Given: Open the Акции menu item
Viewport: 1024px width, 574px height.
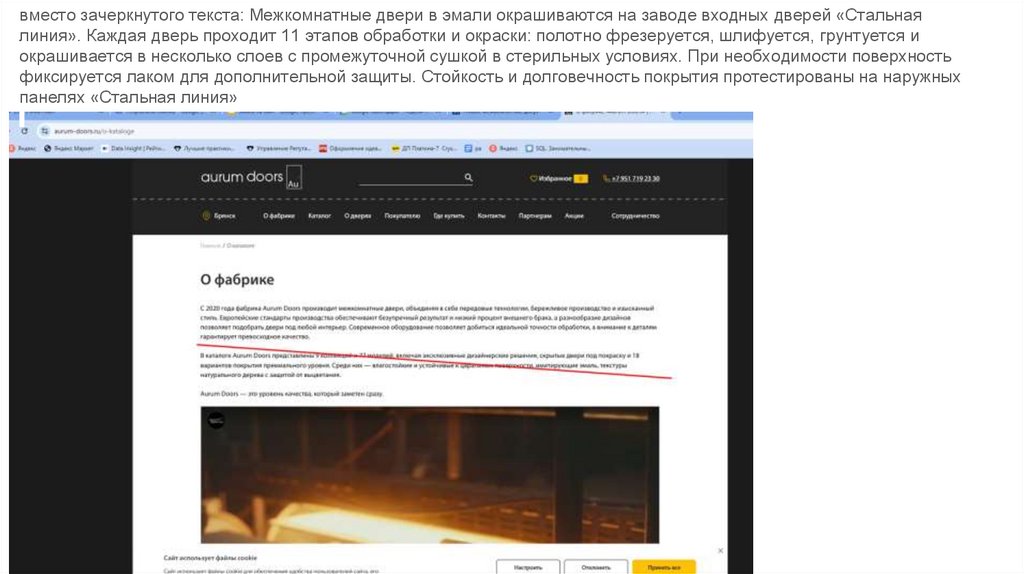Looking at the screenshot, I should (574, 215).
